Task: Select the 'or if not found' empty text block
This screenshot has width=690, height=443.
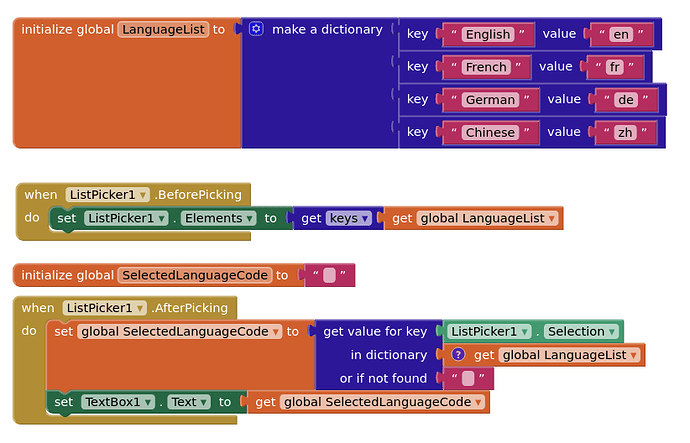Action: pos(468,379)
